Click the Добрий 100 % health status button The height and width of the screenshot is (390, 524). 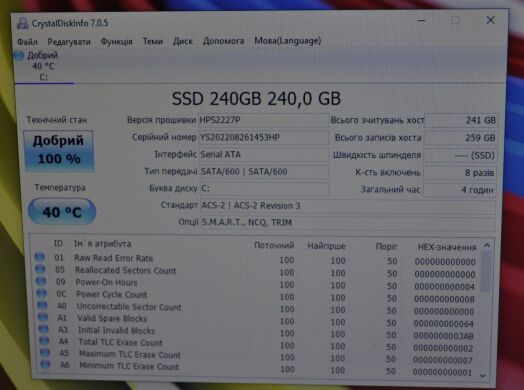(x=58, y=151)
